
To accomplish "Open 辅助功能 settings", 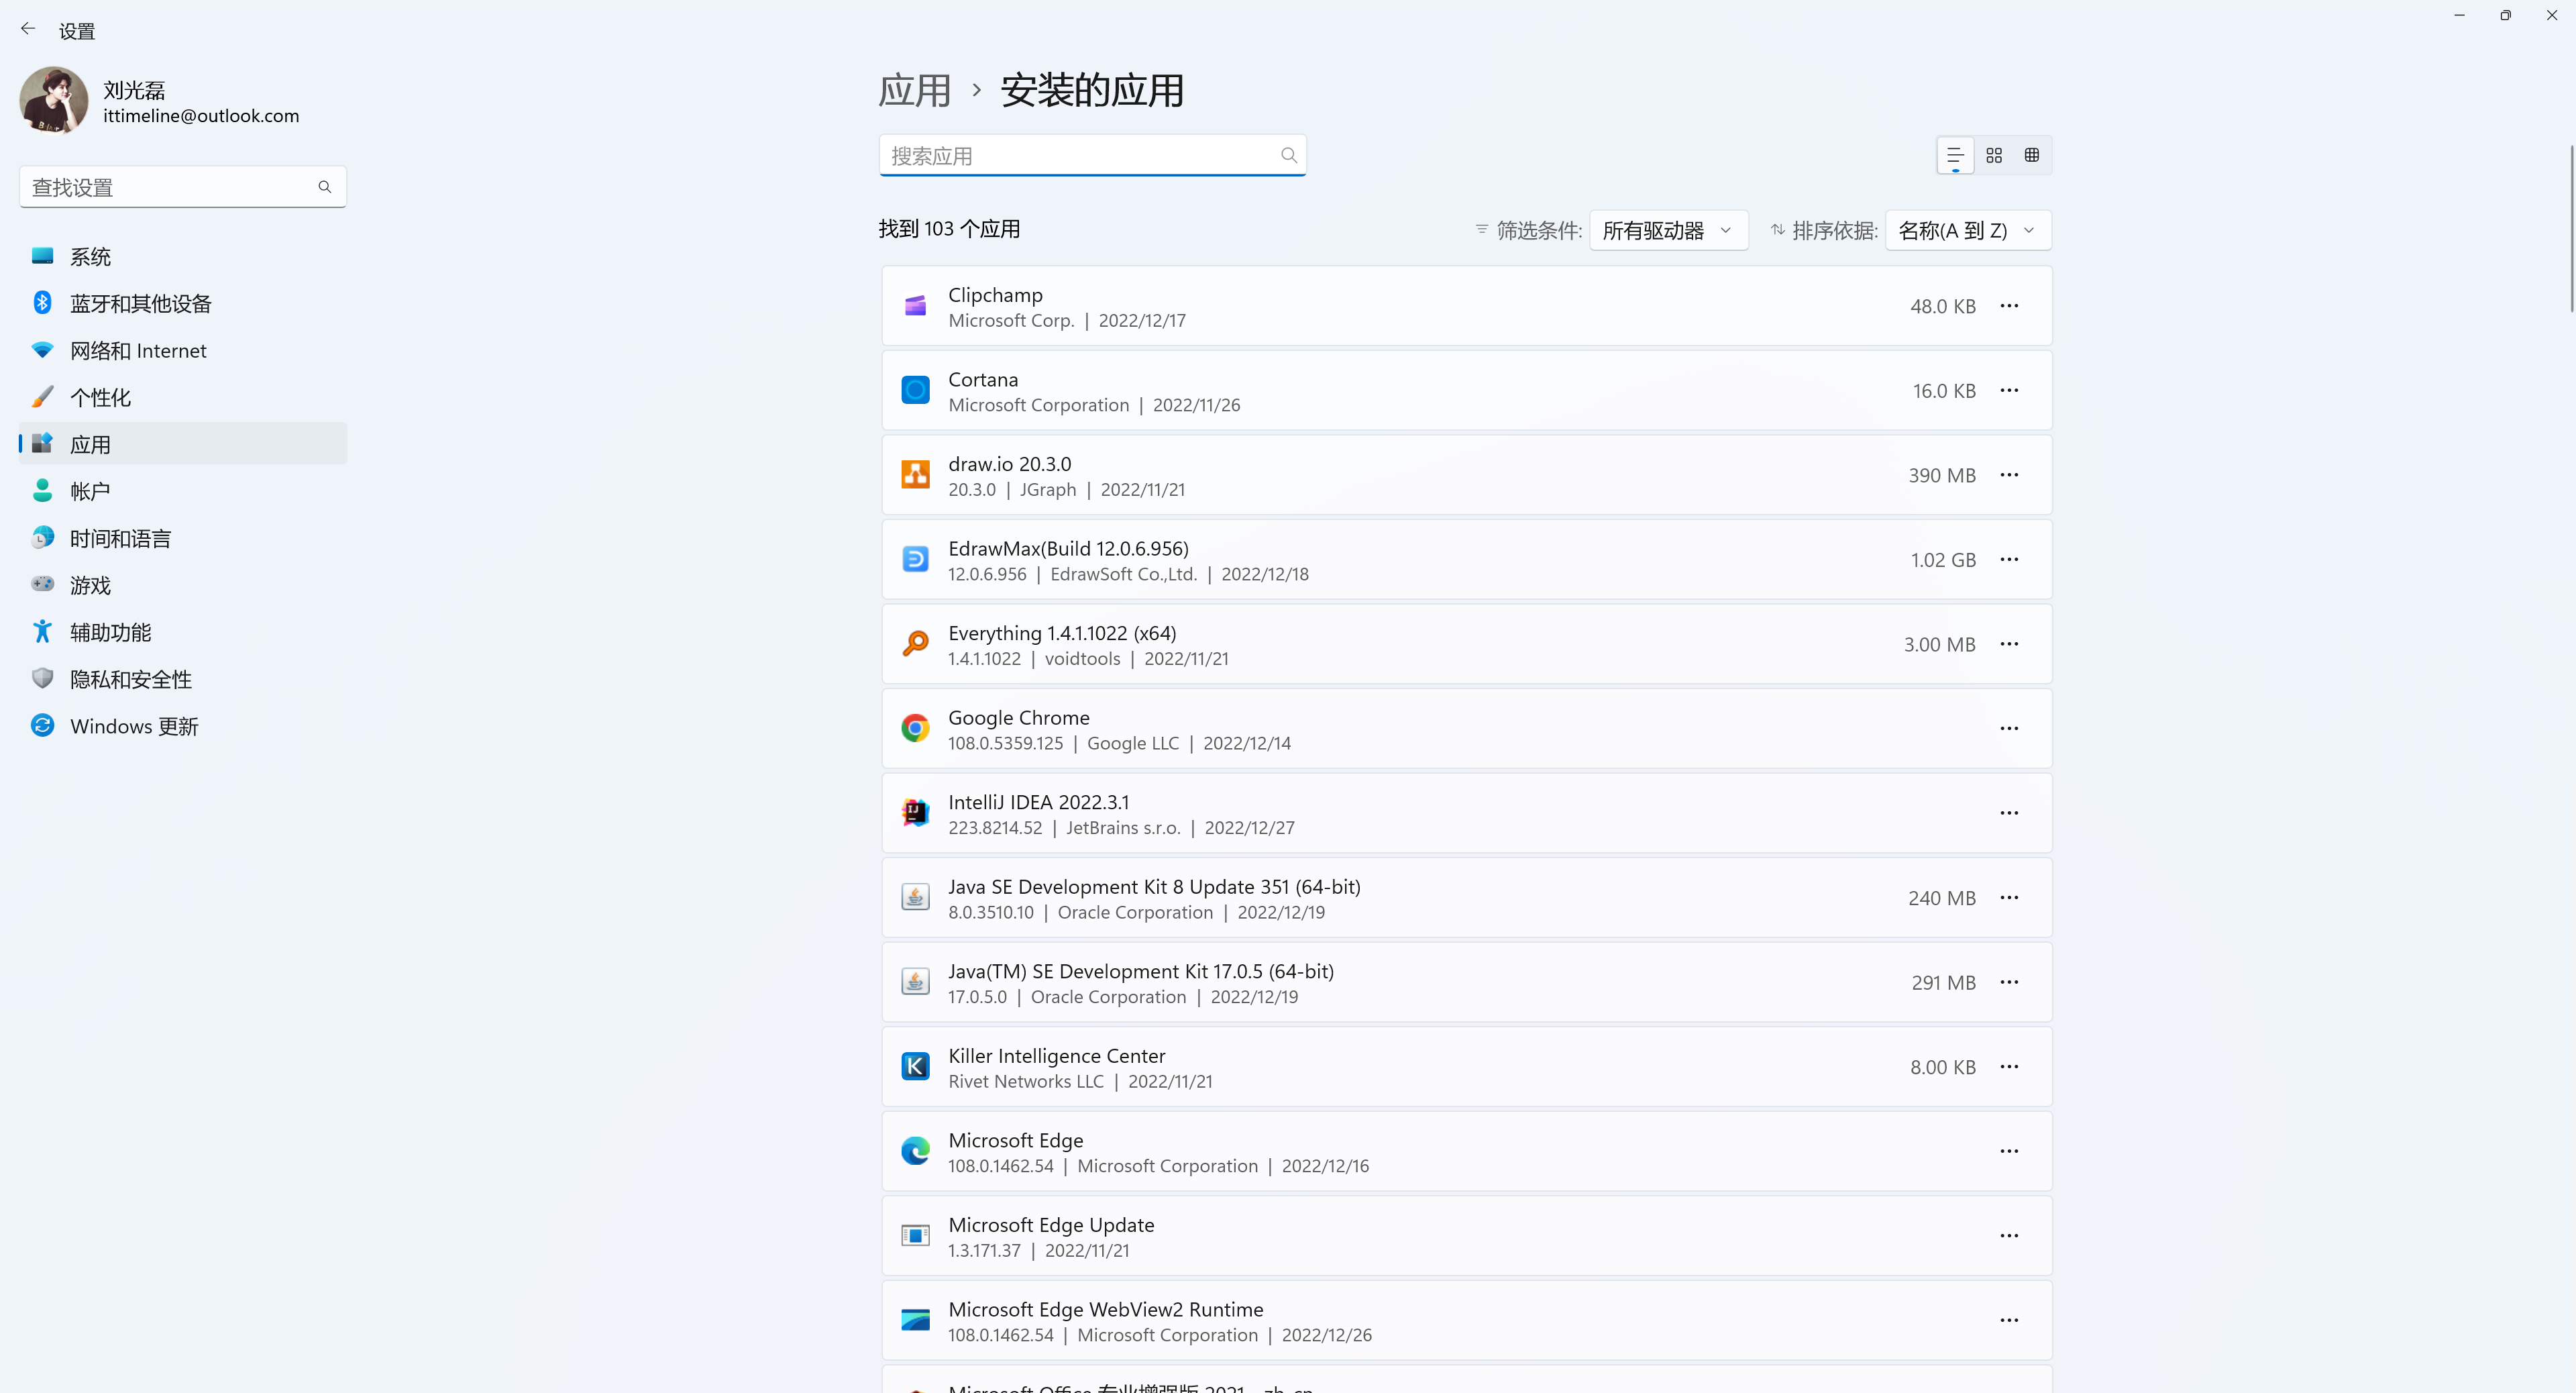I will (x=183, y=632).
